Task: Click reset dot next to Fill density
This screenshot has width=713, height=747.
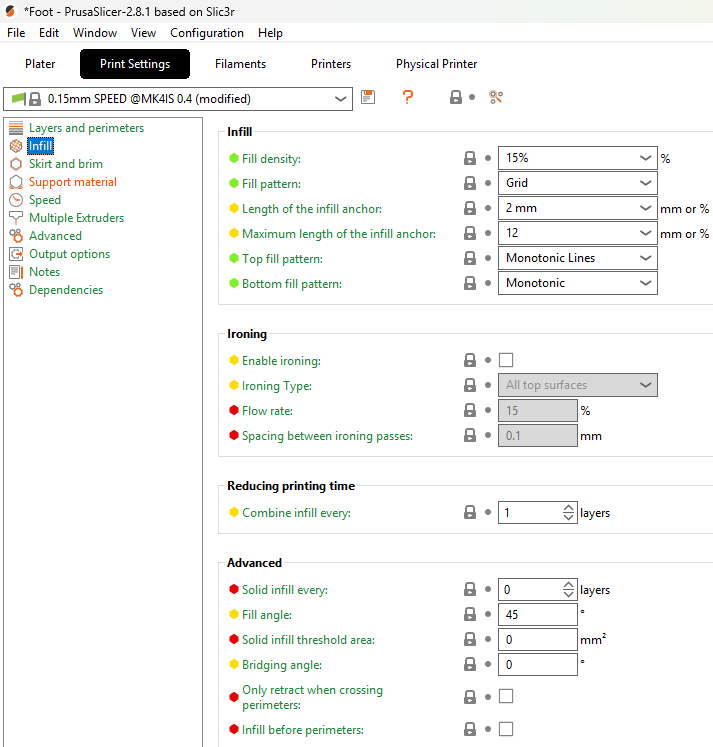Action: (x=488, y=158)
